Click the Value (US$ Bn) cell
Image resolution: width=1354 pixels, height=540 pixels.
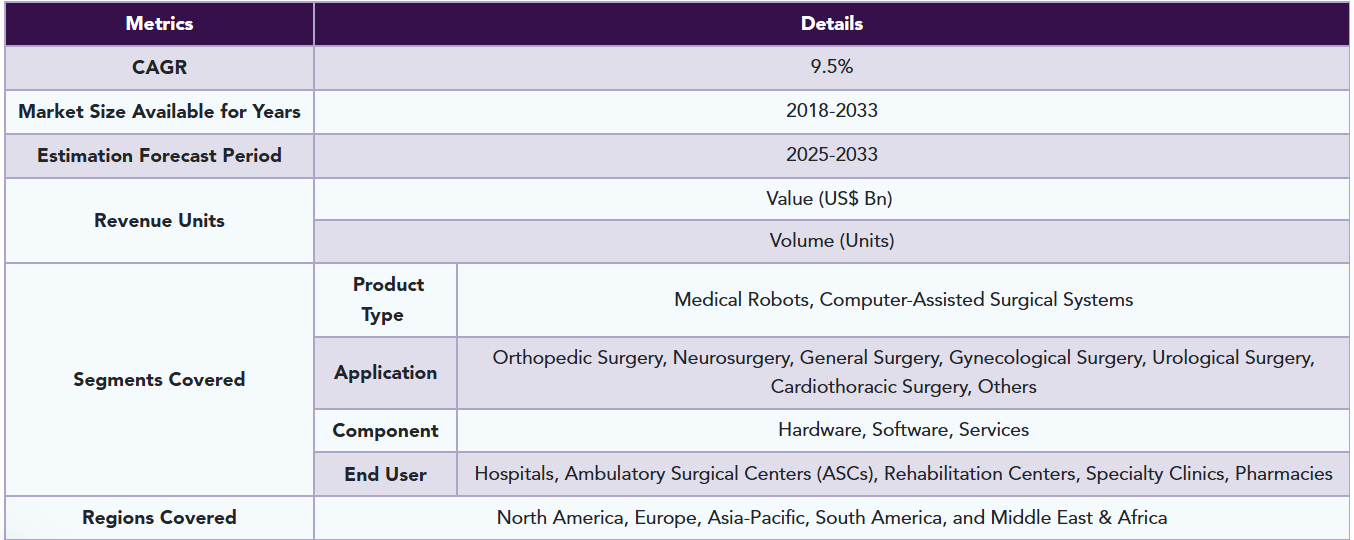click(832, 199)
